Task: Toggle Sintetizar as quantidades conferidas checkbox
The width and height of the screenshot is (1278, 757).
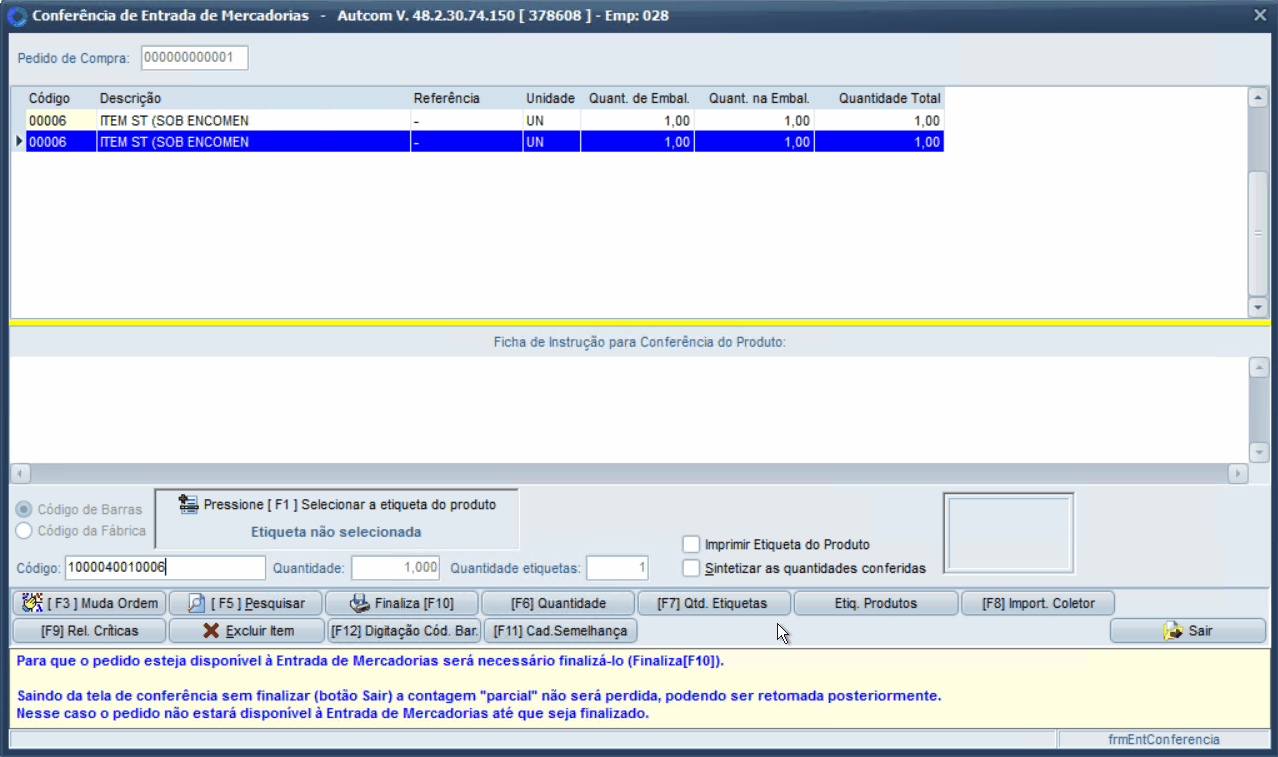Action: pyautogui.click(x=691, y=568)
